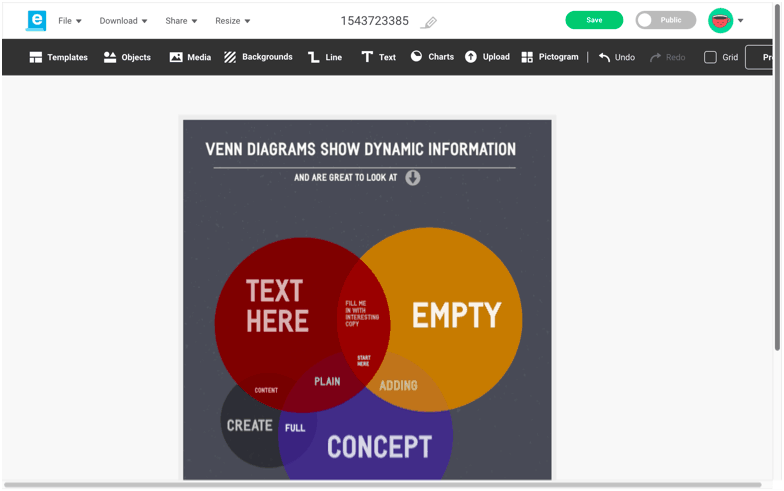Select the down-arrow circle icon on canvas

click(412, 178)
